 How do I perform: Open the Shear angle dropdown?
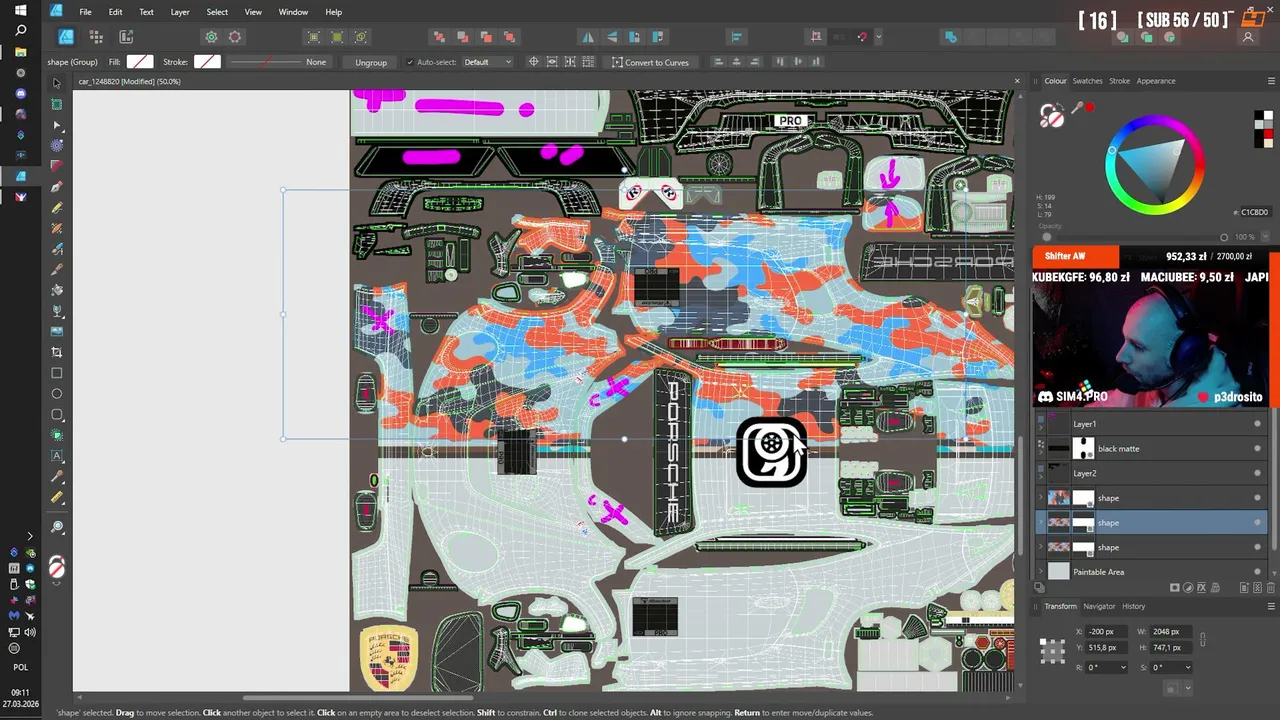[x=1187, y=667]
